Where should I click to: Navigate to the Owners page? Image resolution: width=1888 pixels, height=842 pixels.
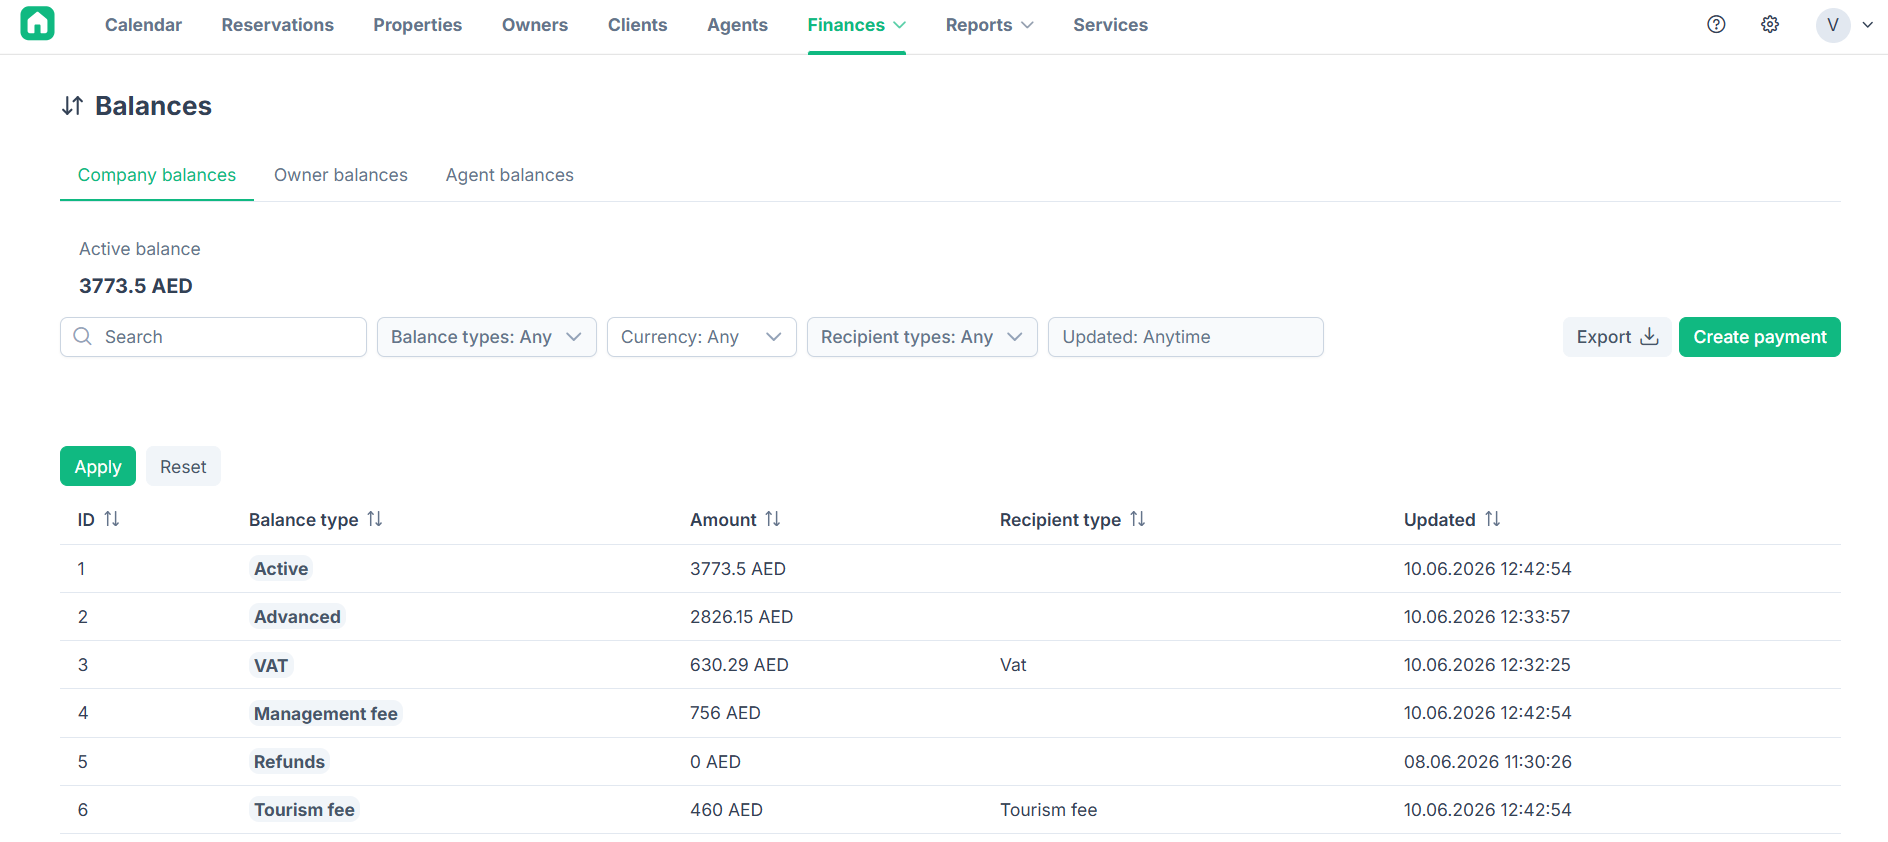click(535, 25)
